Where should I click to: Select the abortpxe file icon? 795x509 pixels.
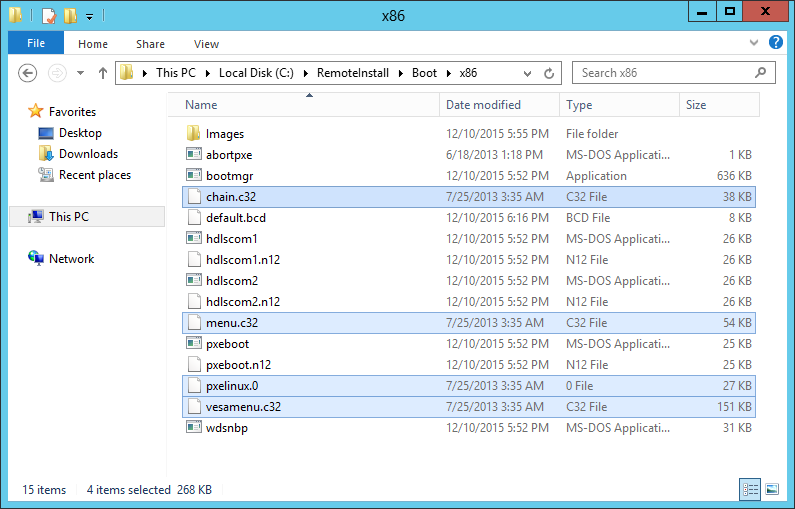pyautogui.click(x=194, y=154)
